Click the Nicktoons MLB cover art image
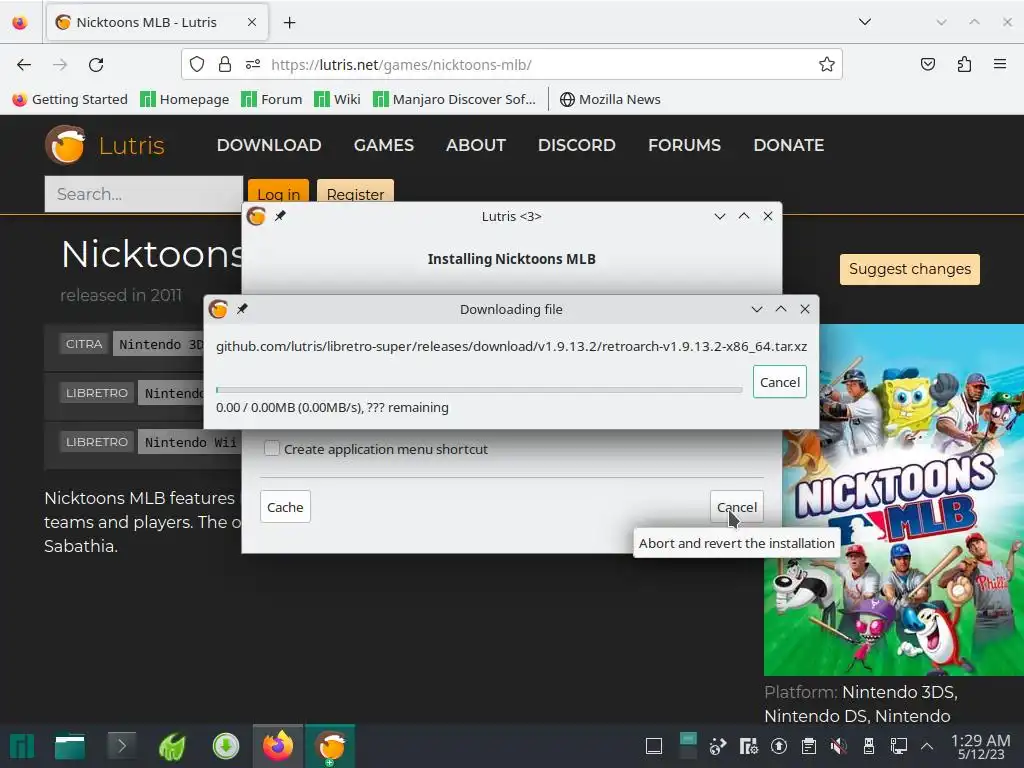Image resolution: width=1024 pixels, height=768 pixels. coord(894,500)
